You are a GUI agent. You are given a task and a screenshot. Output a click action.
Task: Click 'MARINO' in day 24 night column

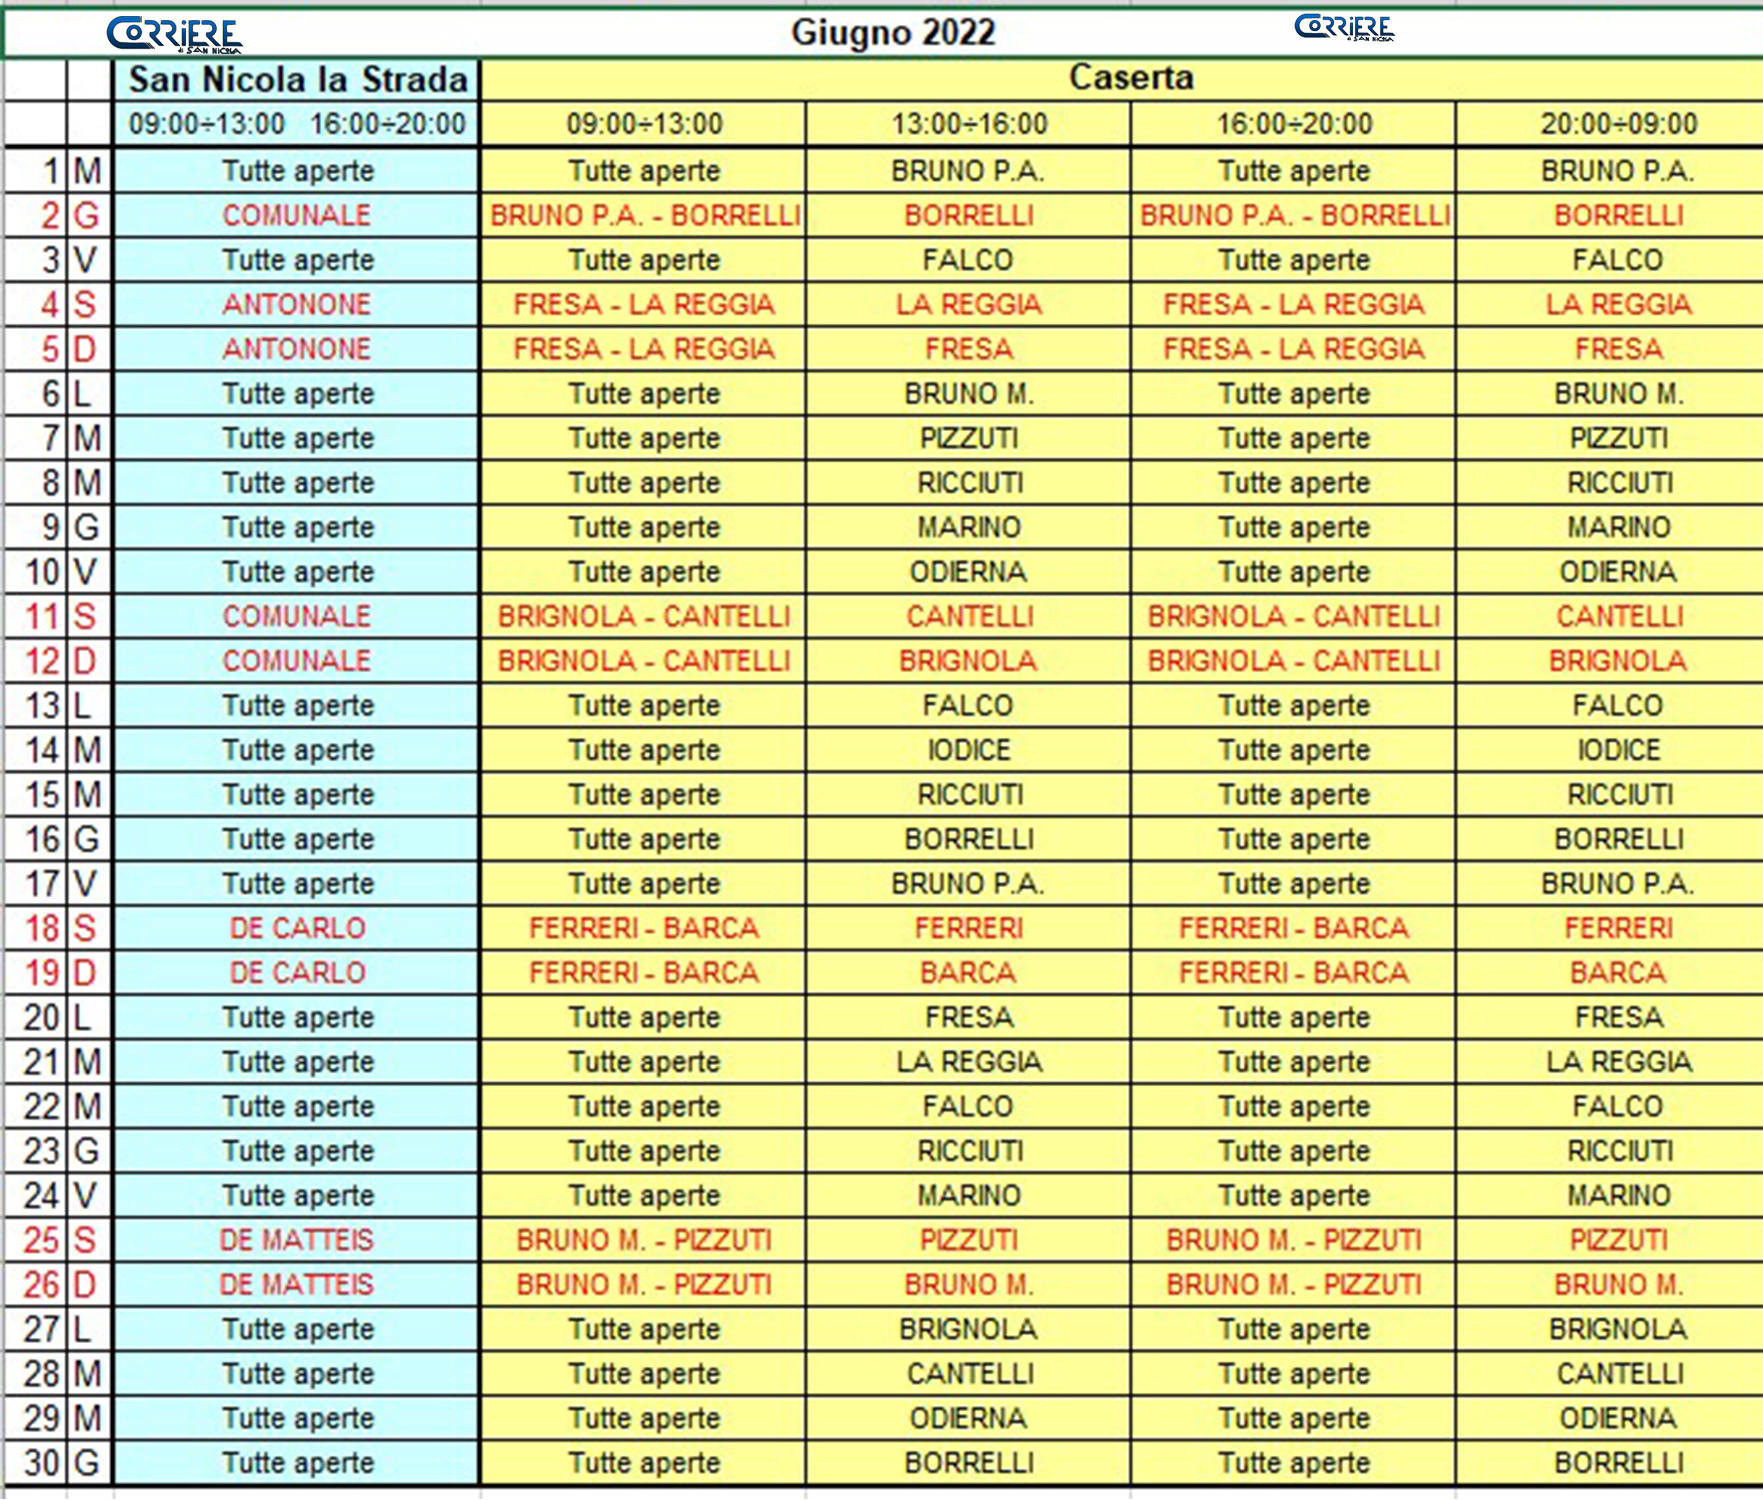coord(1618,1195)
